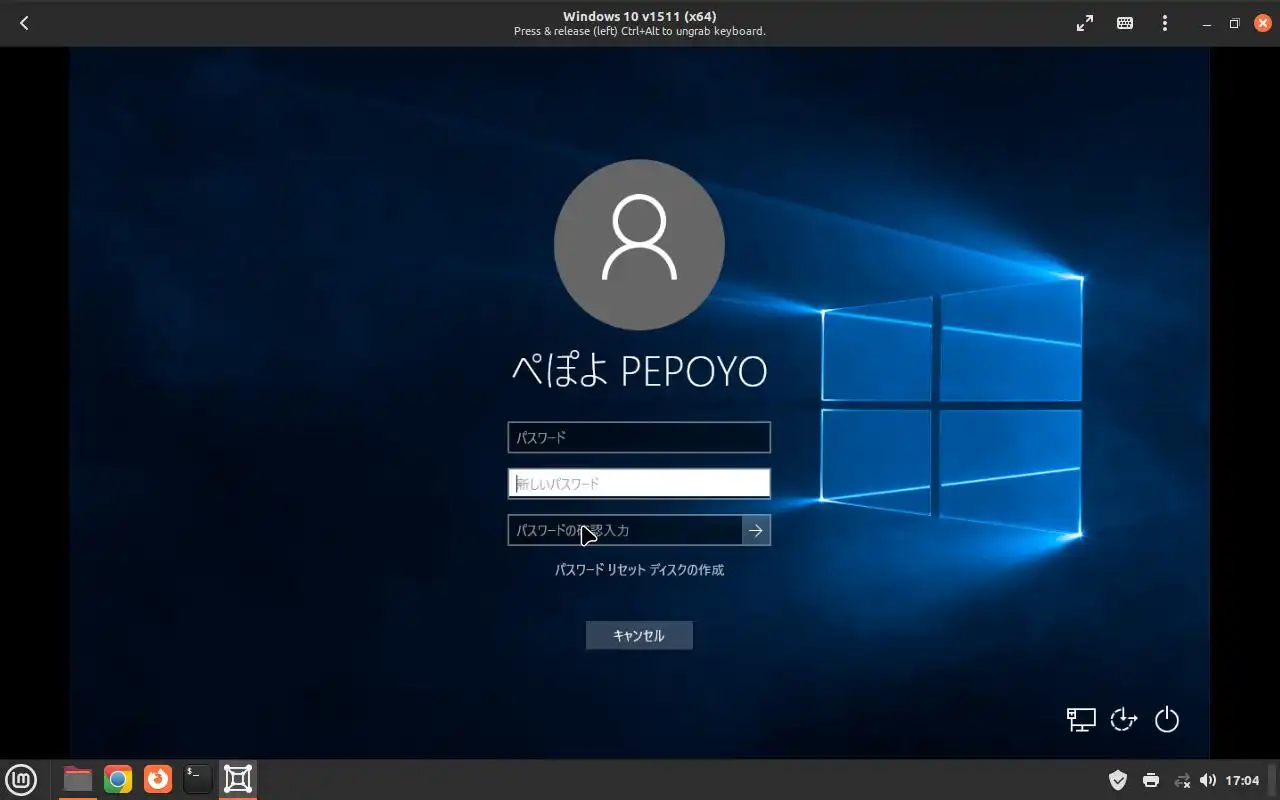
Task: Click the ぺぽよ PEPOYO user name
Action: pos(639,372)
